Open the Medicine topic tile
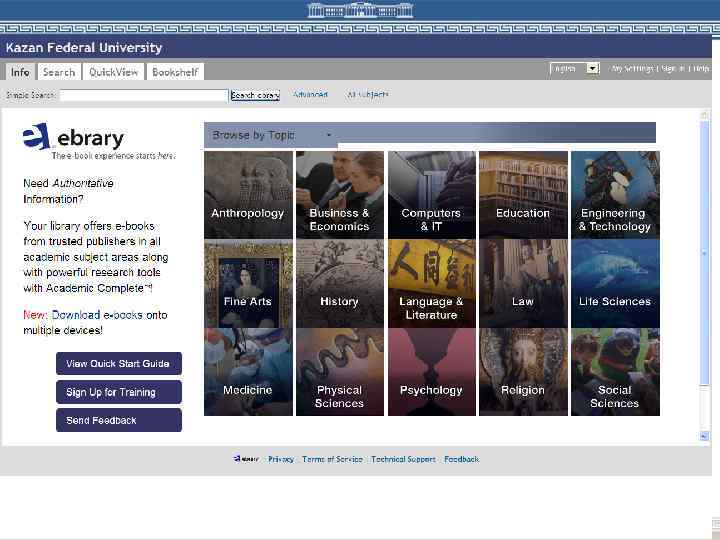 tap(248, 372)
